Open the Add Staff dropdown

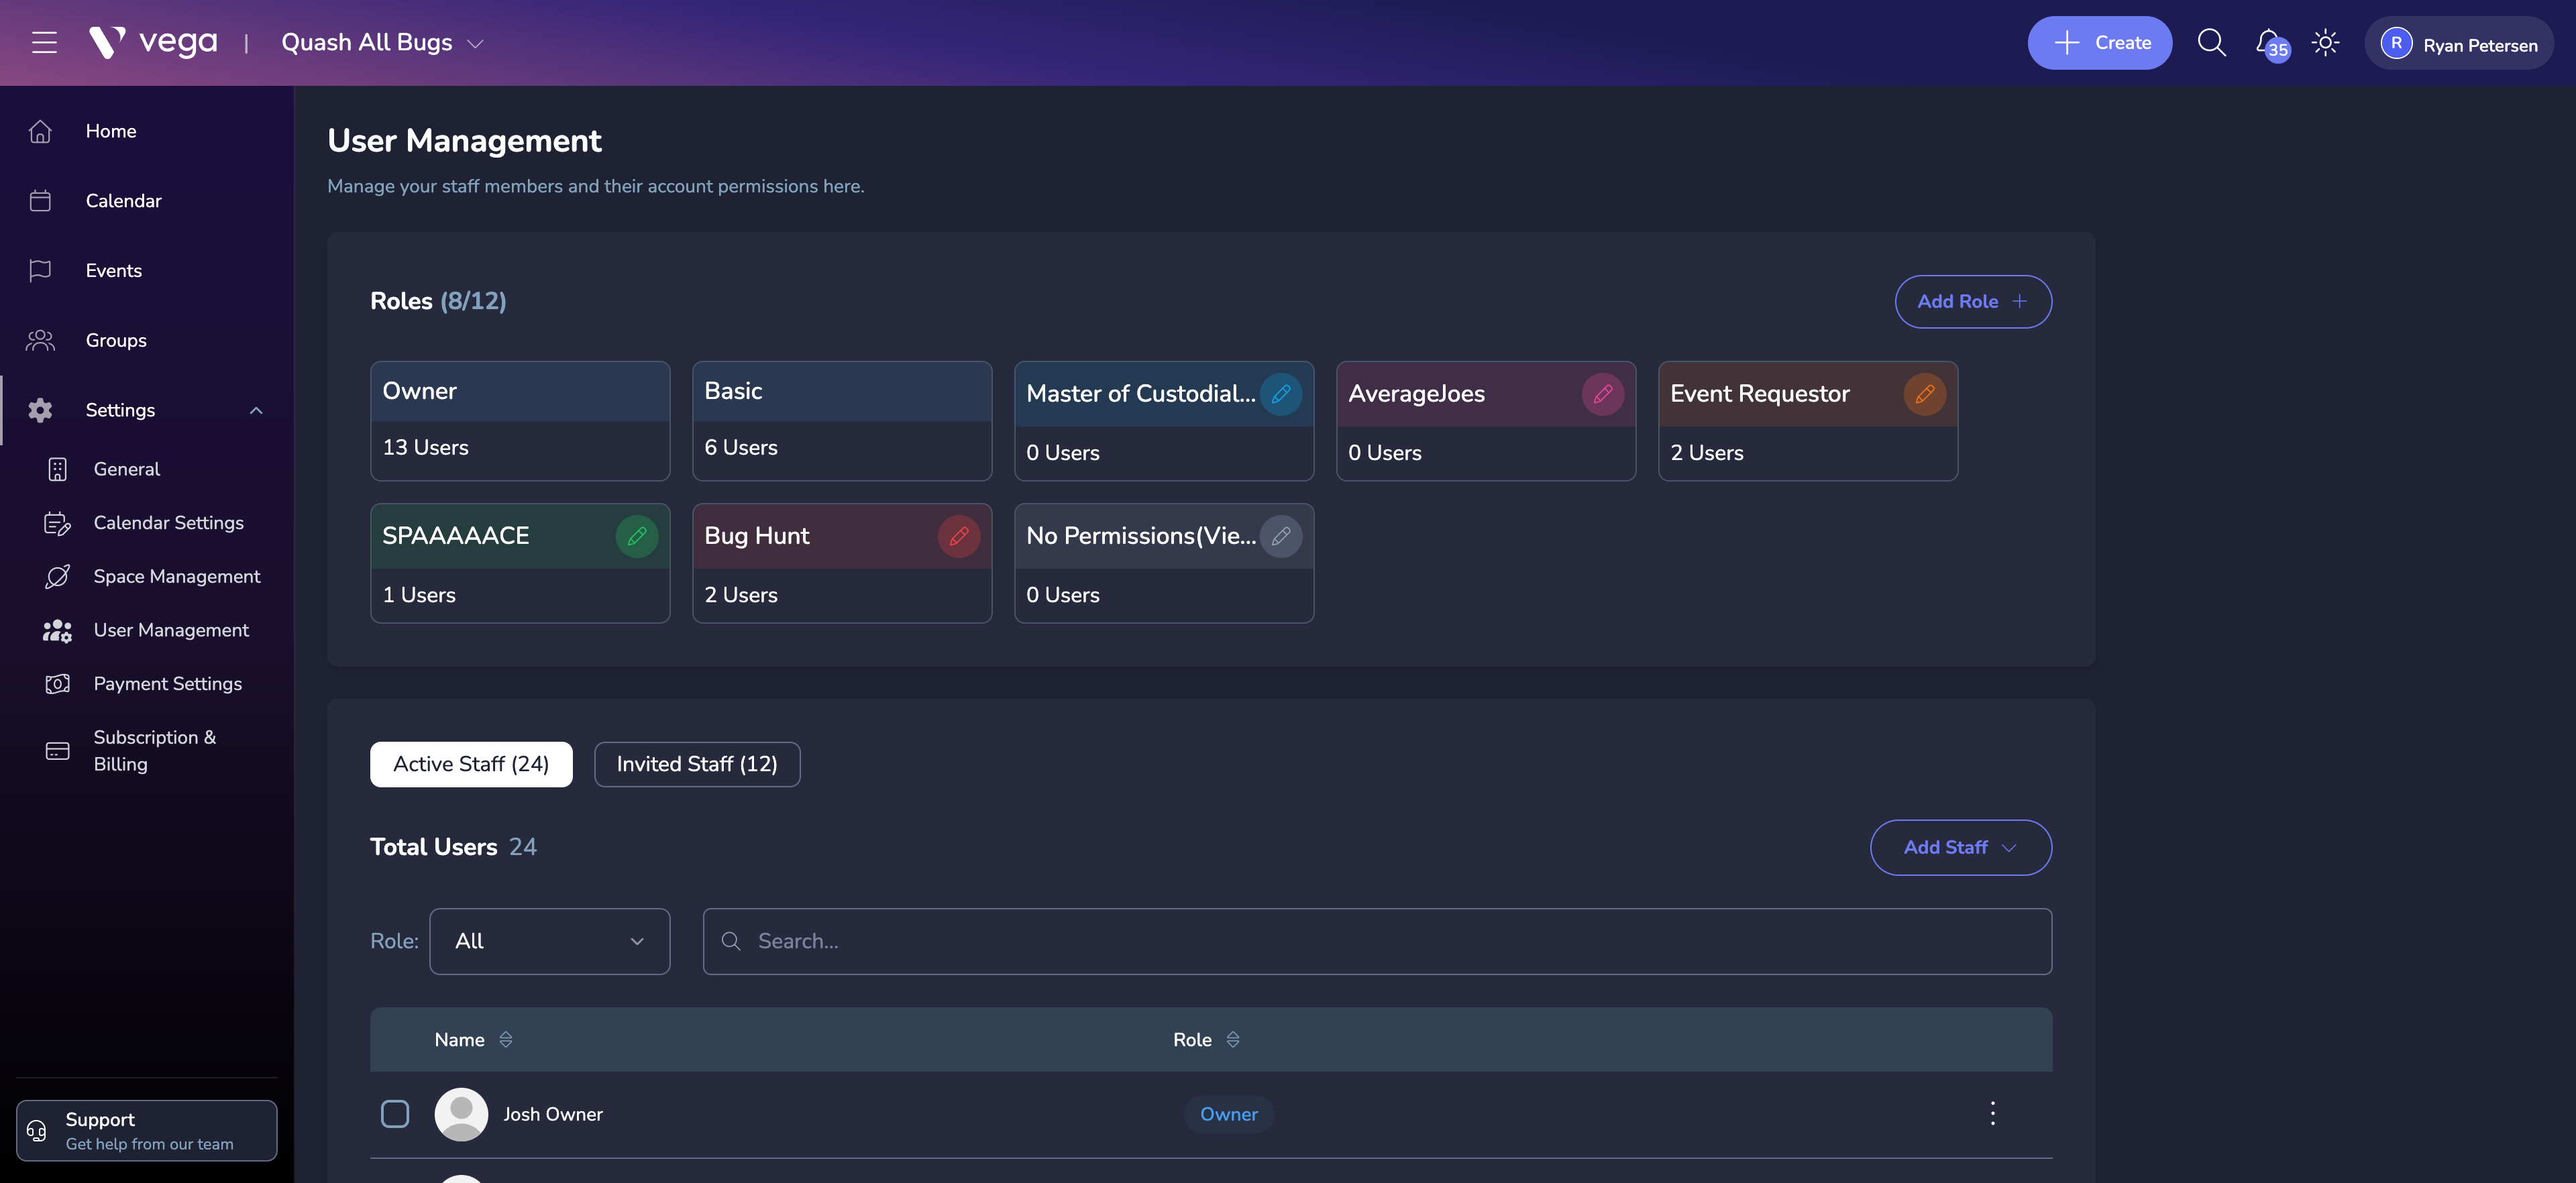pos(1959,847)
